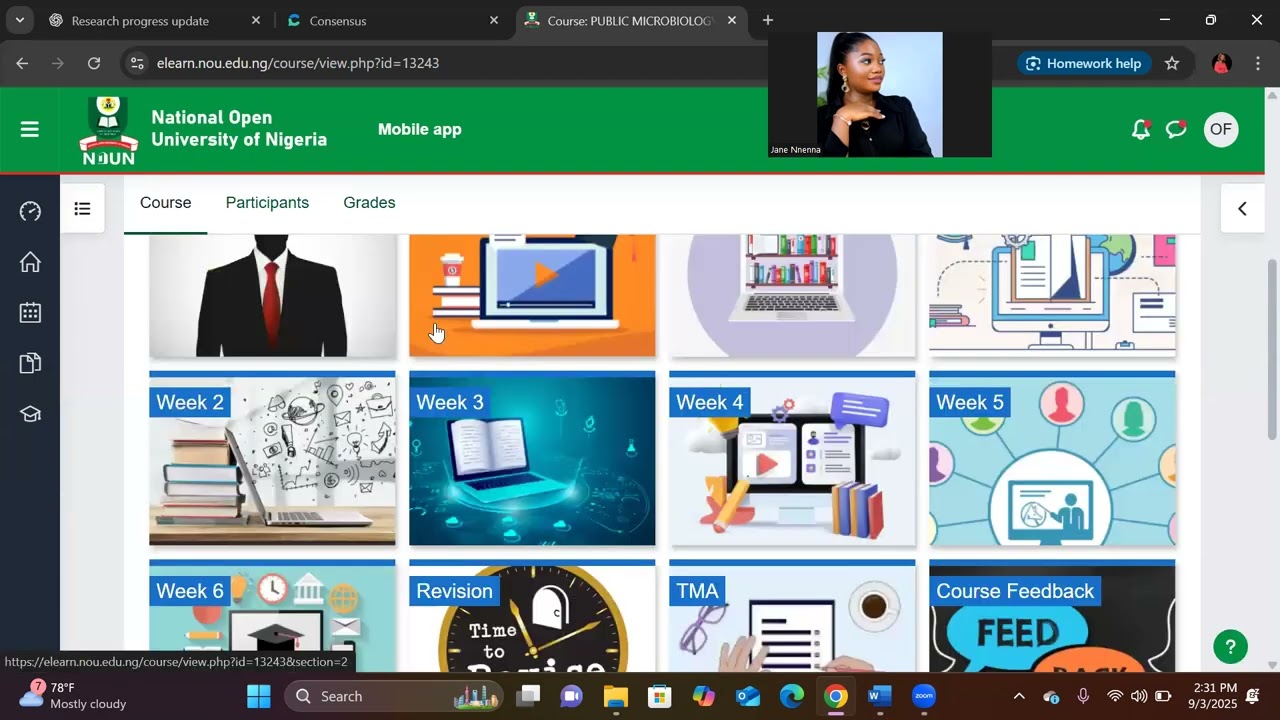Open the hamburger side menu in NOUN header

[x=30, y=129]
